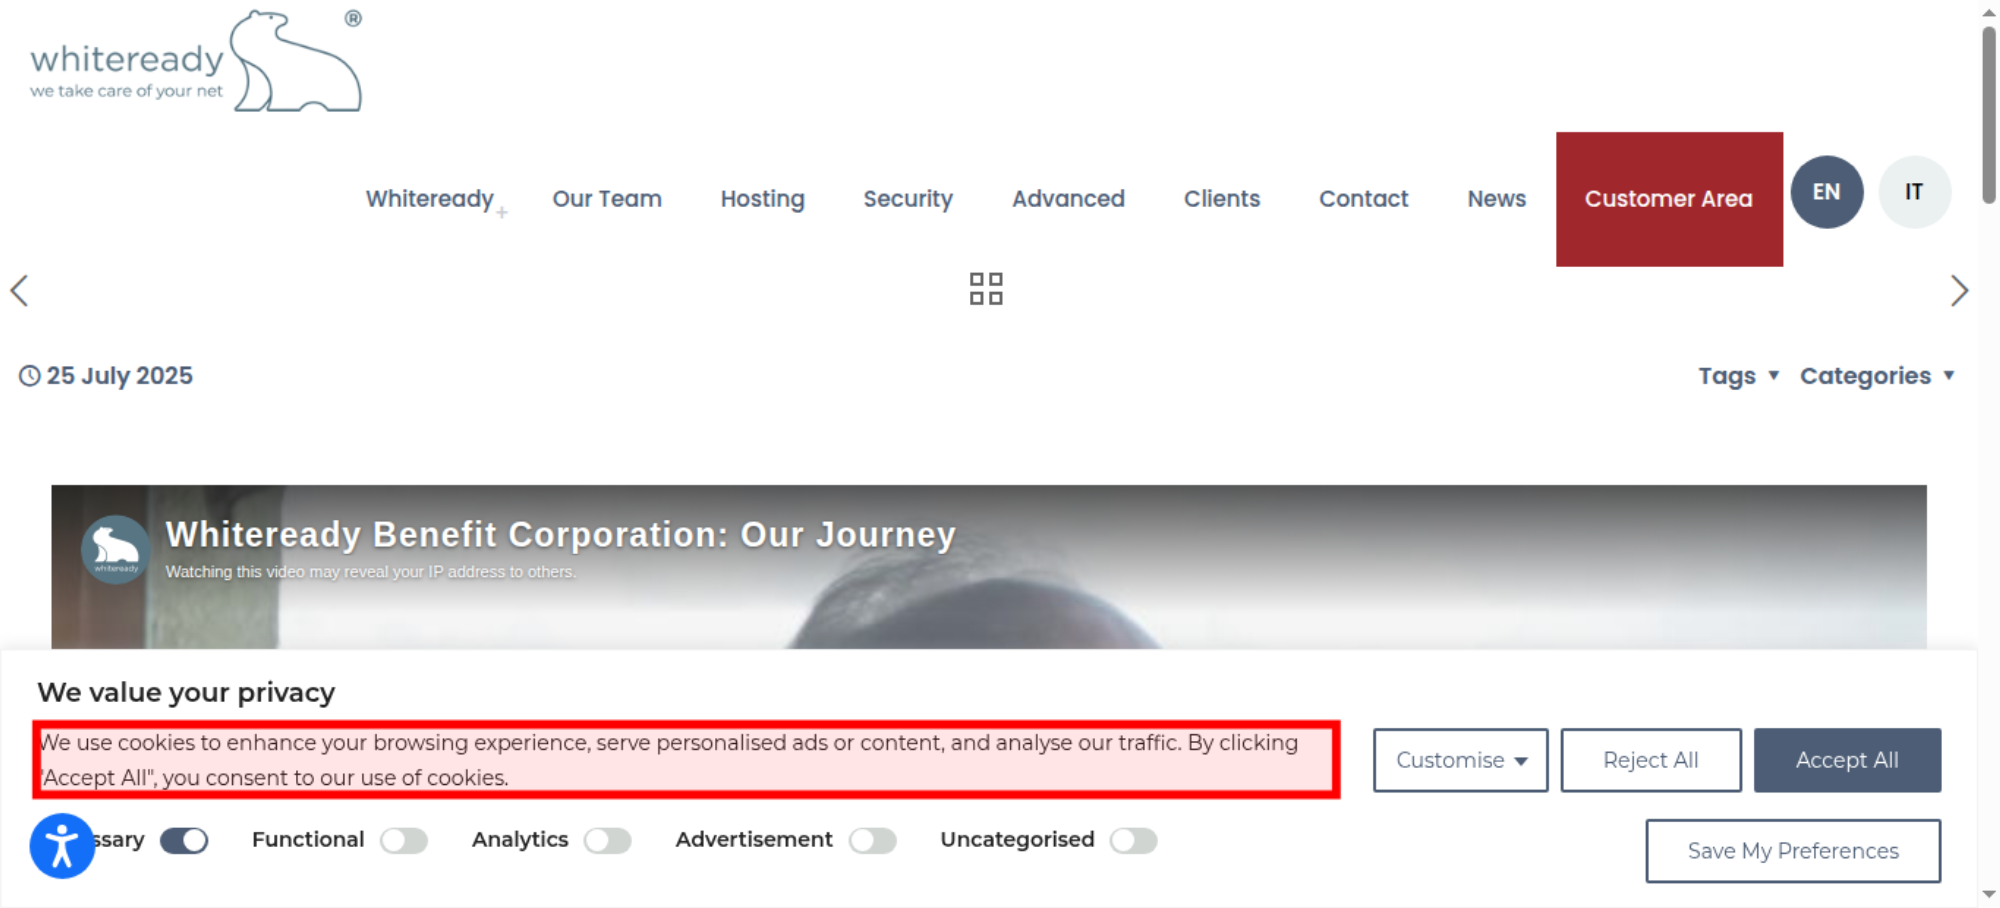Expand the Categories dropdown
Viewport: 2000px width, 908px height.
[1877, 376]
